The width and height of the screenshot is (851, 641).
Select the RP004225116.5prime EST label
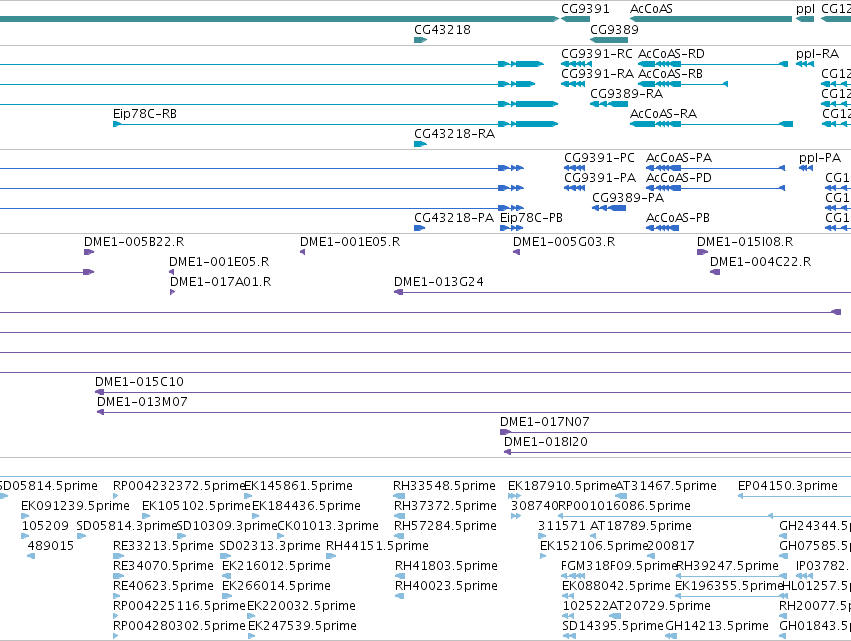click(180, 606)
